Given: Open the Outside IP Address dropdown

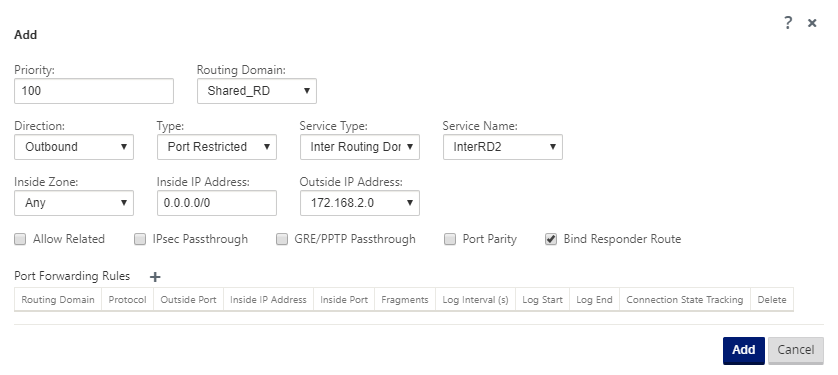Looking at the screenshot, I should point(360,203).
